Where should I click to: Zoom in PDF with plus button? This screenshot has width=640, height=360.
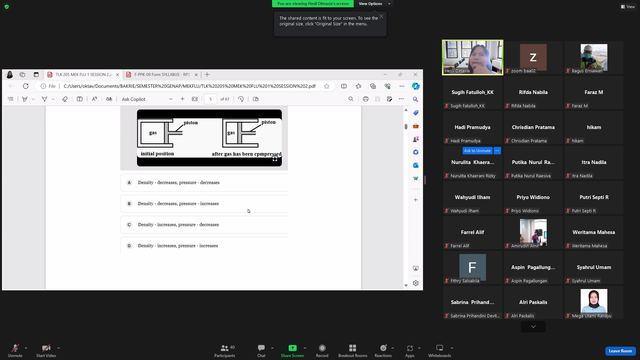(x=182, y=99)
